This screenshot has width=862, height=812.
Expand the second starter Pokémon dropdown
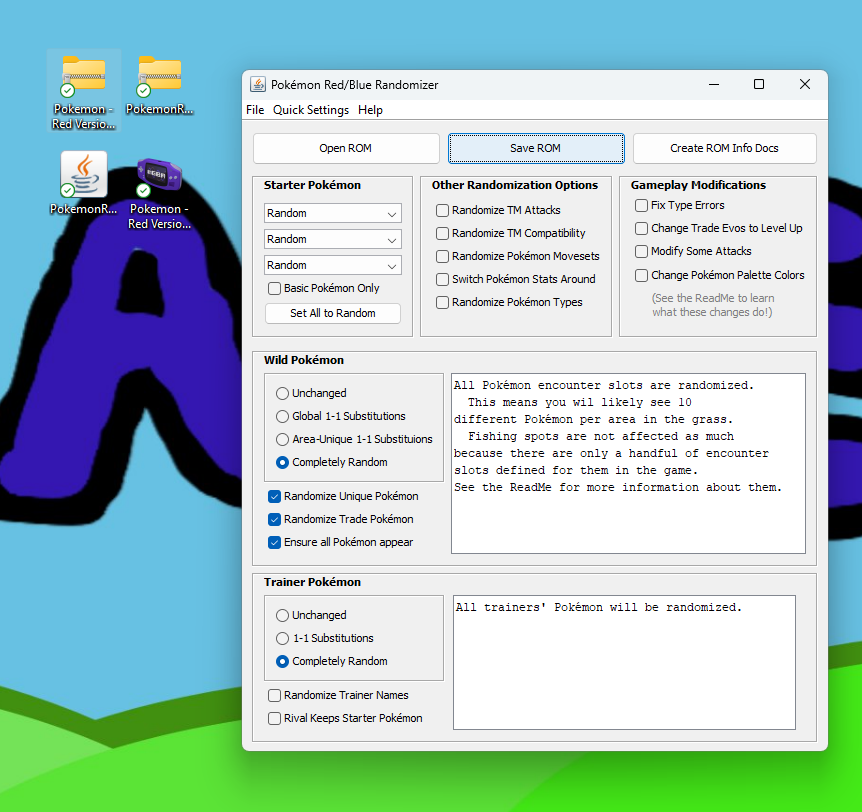333,239
